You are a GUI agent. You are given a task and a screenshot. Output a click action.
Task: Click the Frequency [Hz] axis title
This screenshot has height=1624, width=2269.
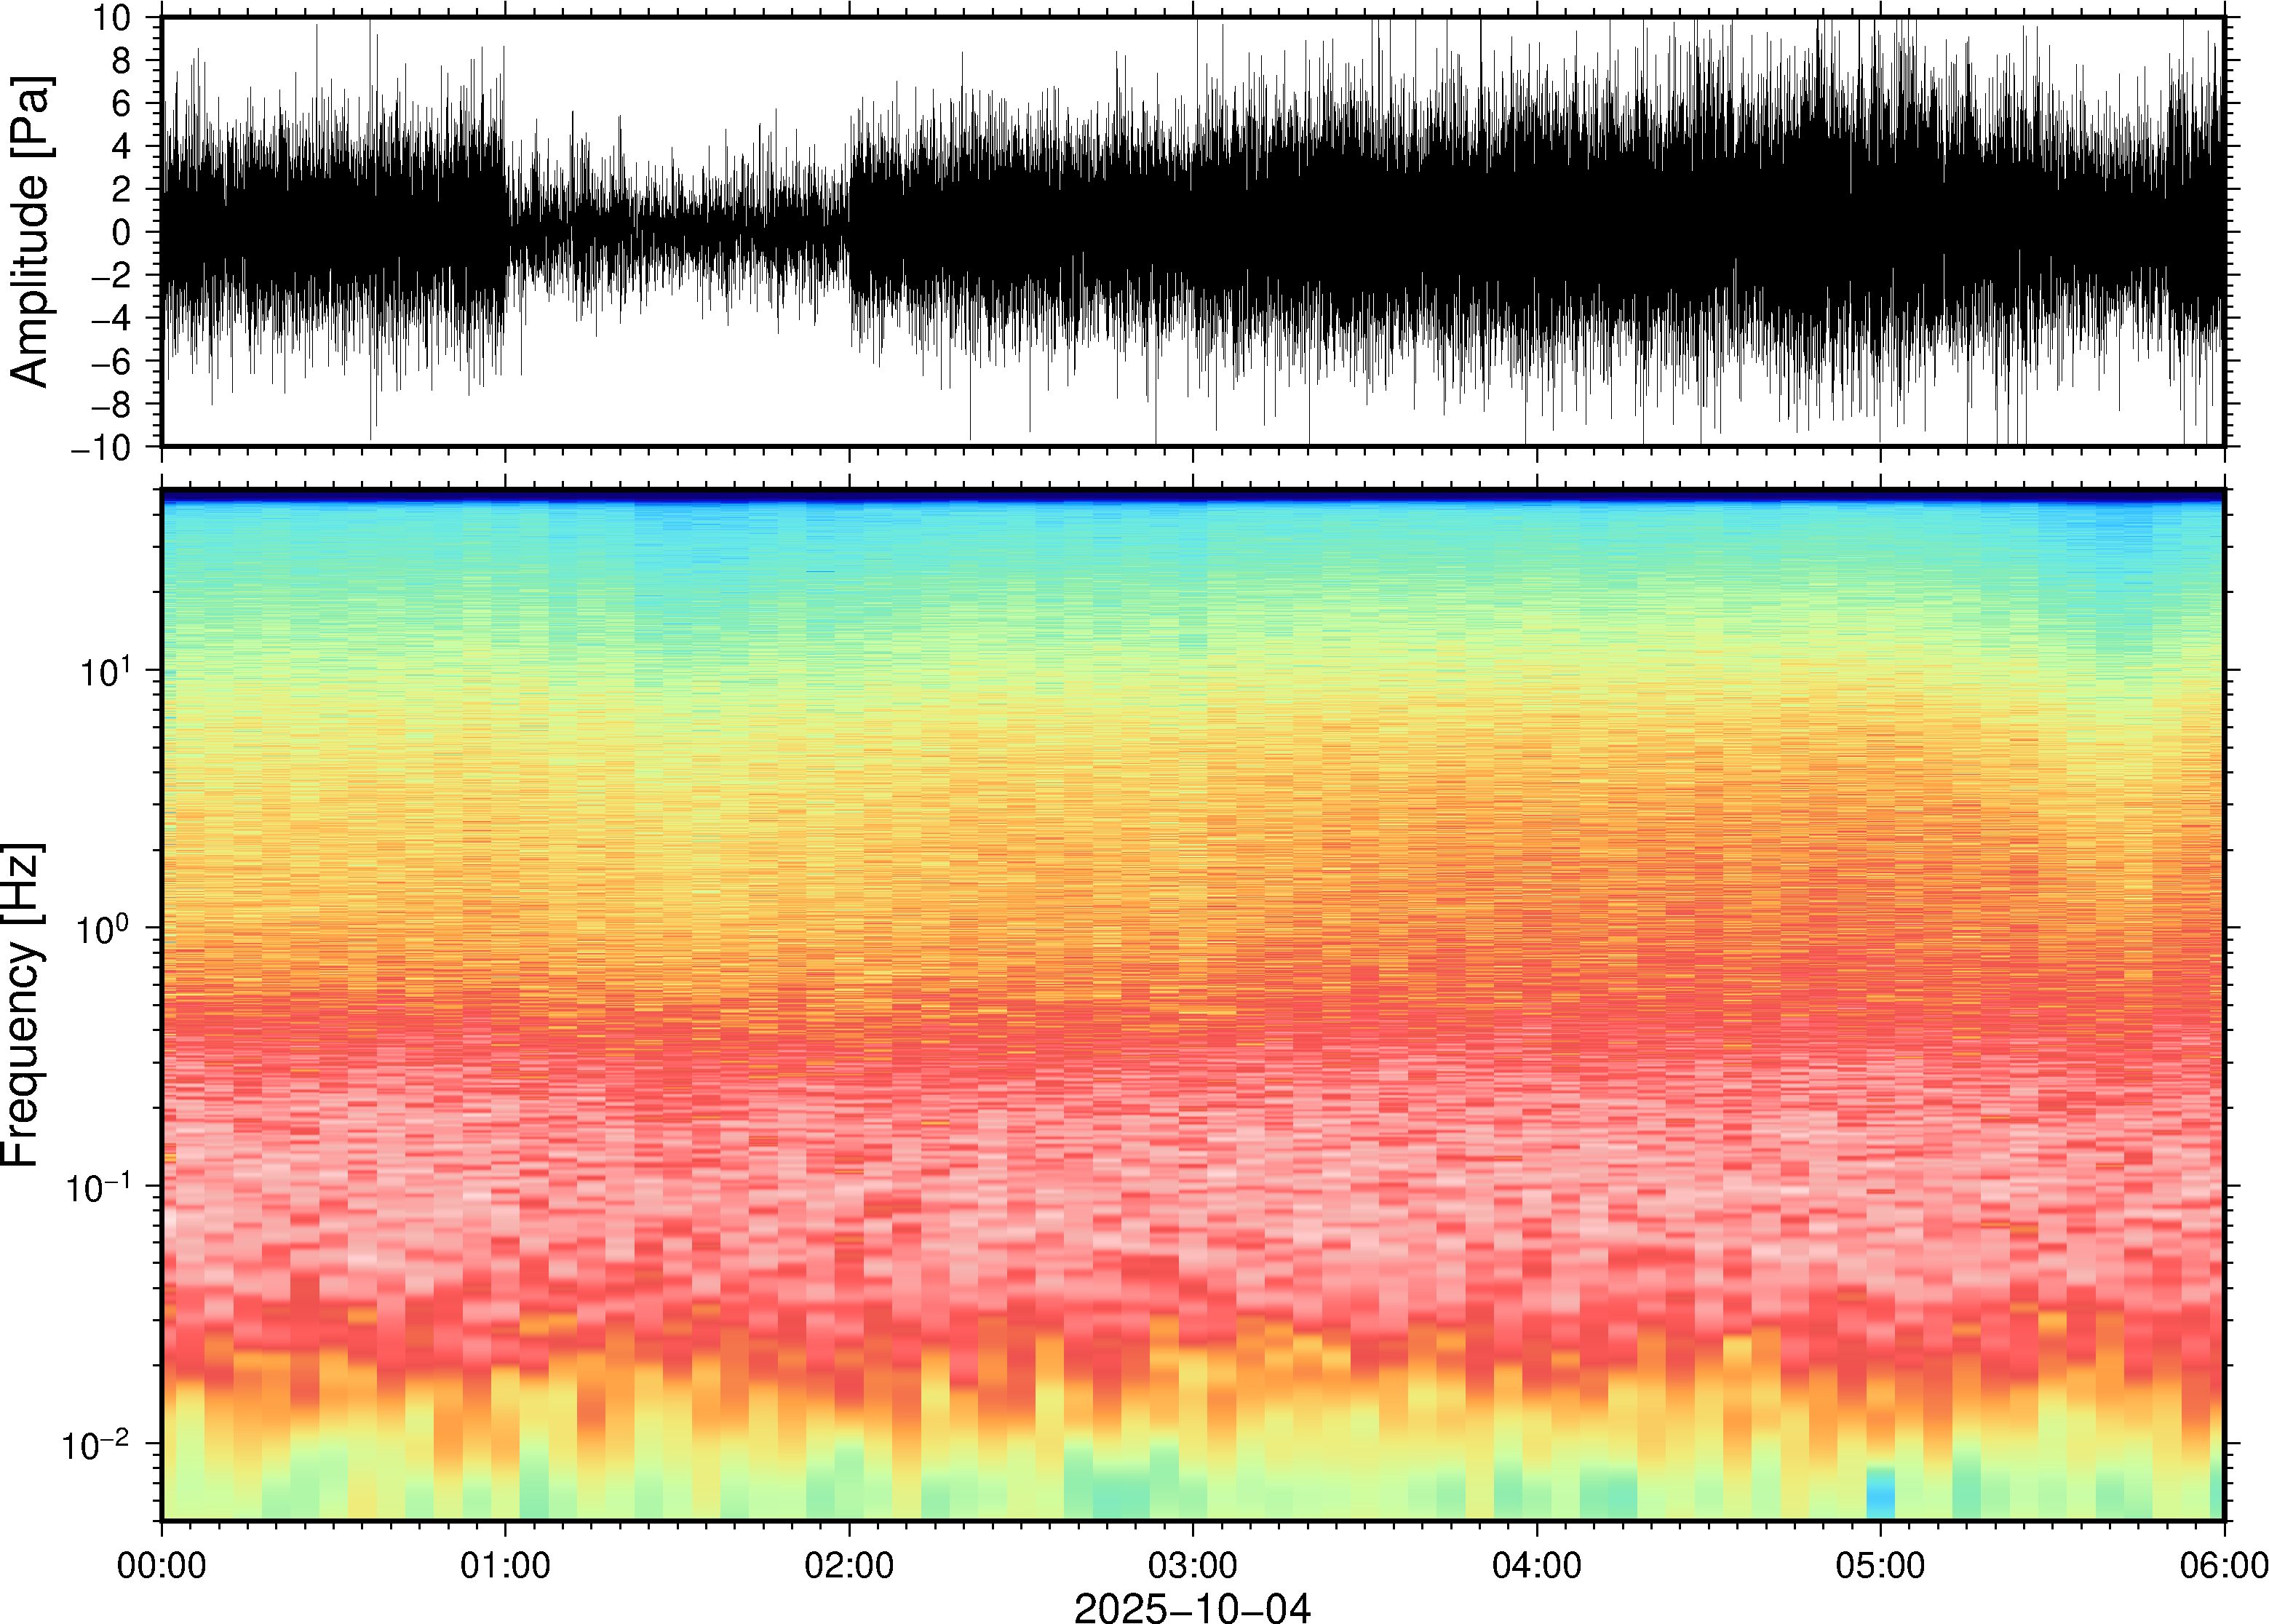[22, 1005]
